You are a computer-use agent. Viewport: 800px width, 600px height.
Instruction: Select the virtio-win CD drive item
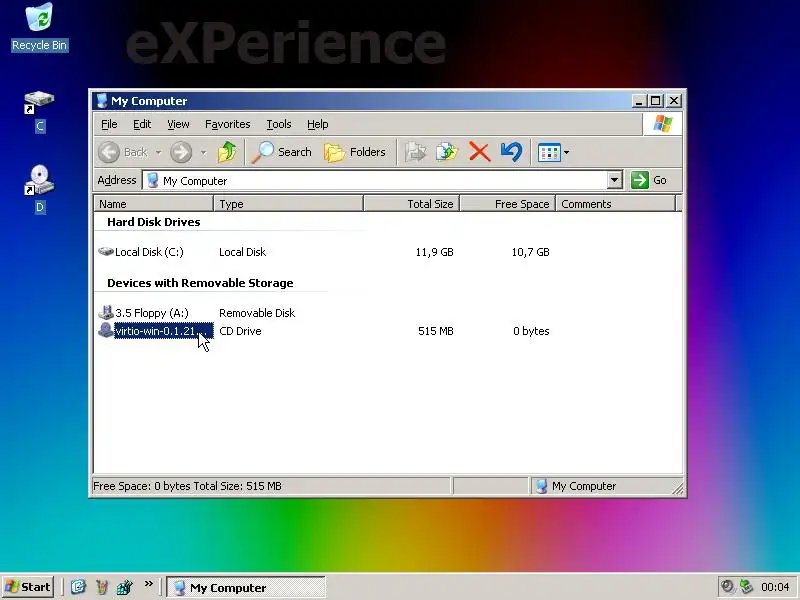click(163, 331)
